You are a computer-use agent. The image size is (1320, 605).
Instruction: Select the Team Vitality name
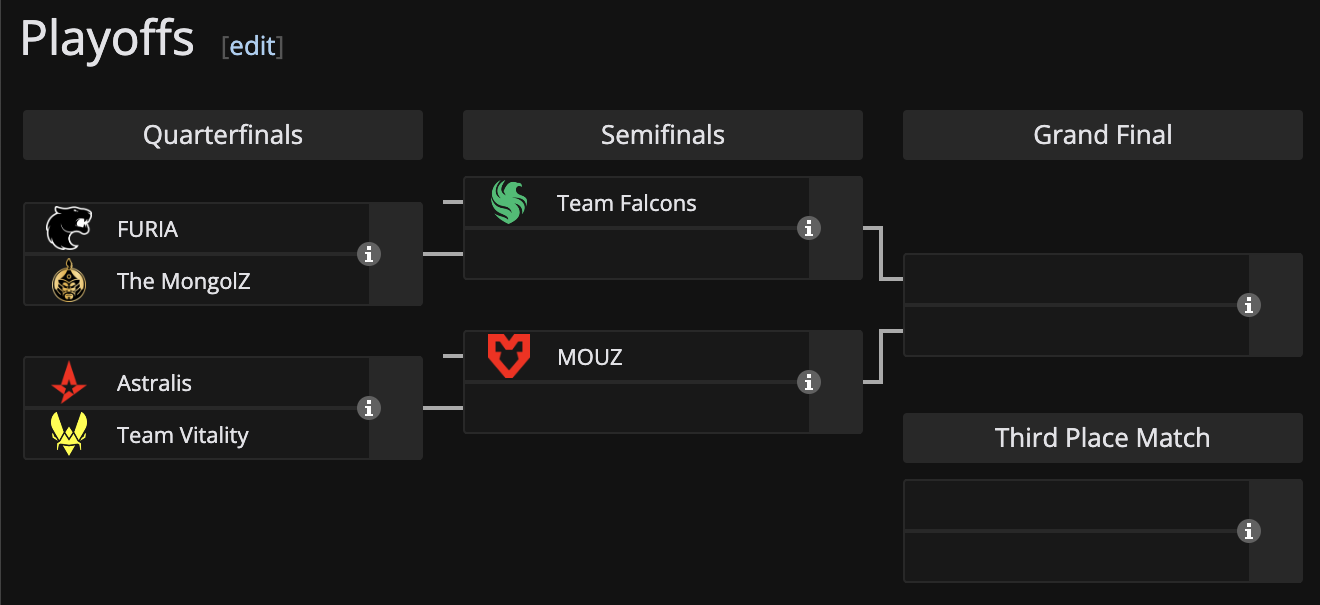182,435
